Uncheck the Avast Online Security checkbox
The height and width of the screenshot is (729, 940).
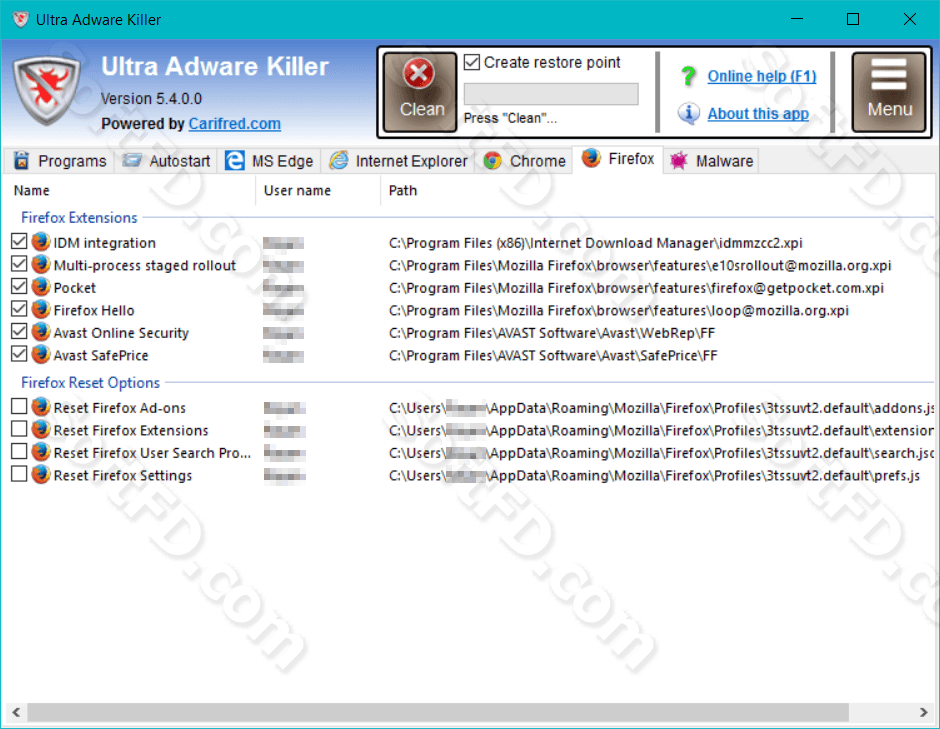(x=19, y=332)
